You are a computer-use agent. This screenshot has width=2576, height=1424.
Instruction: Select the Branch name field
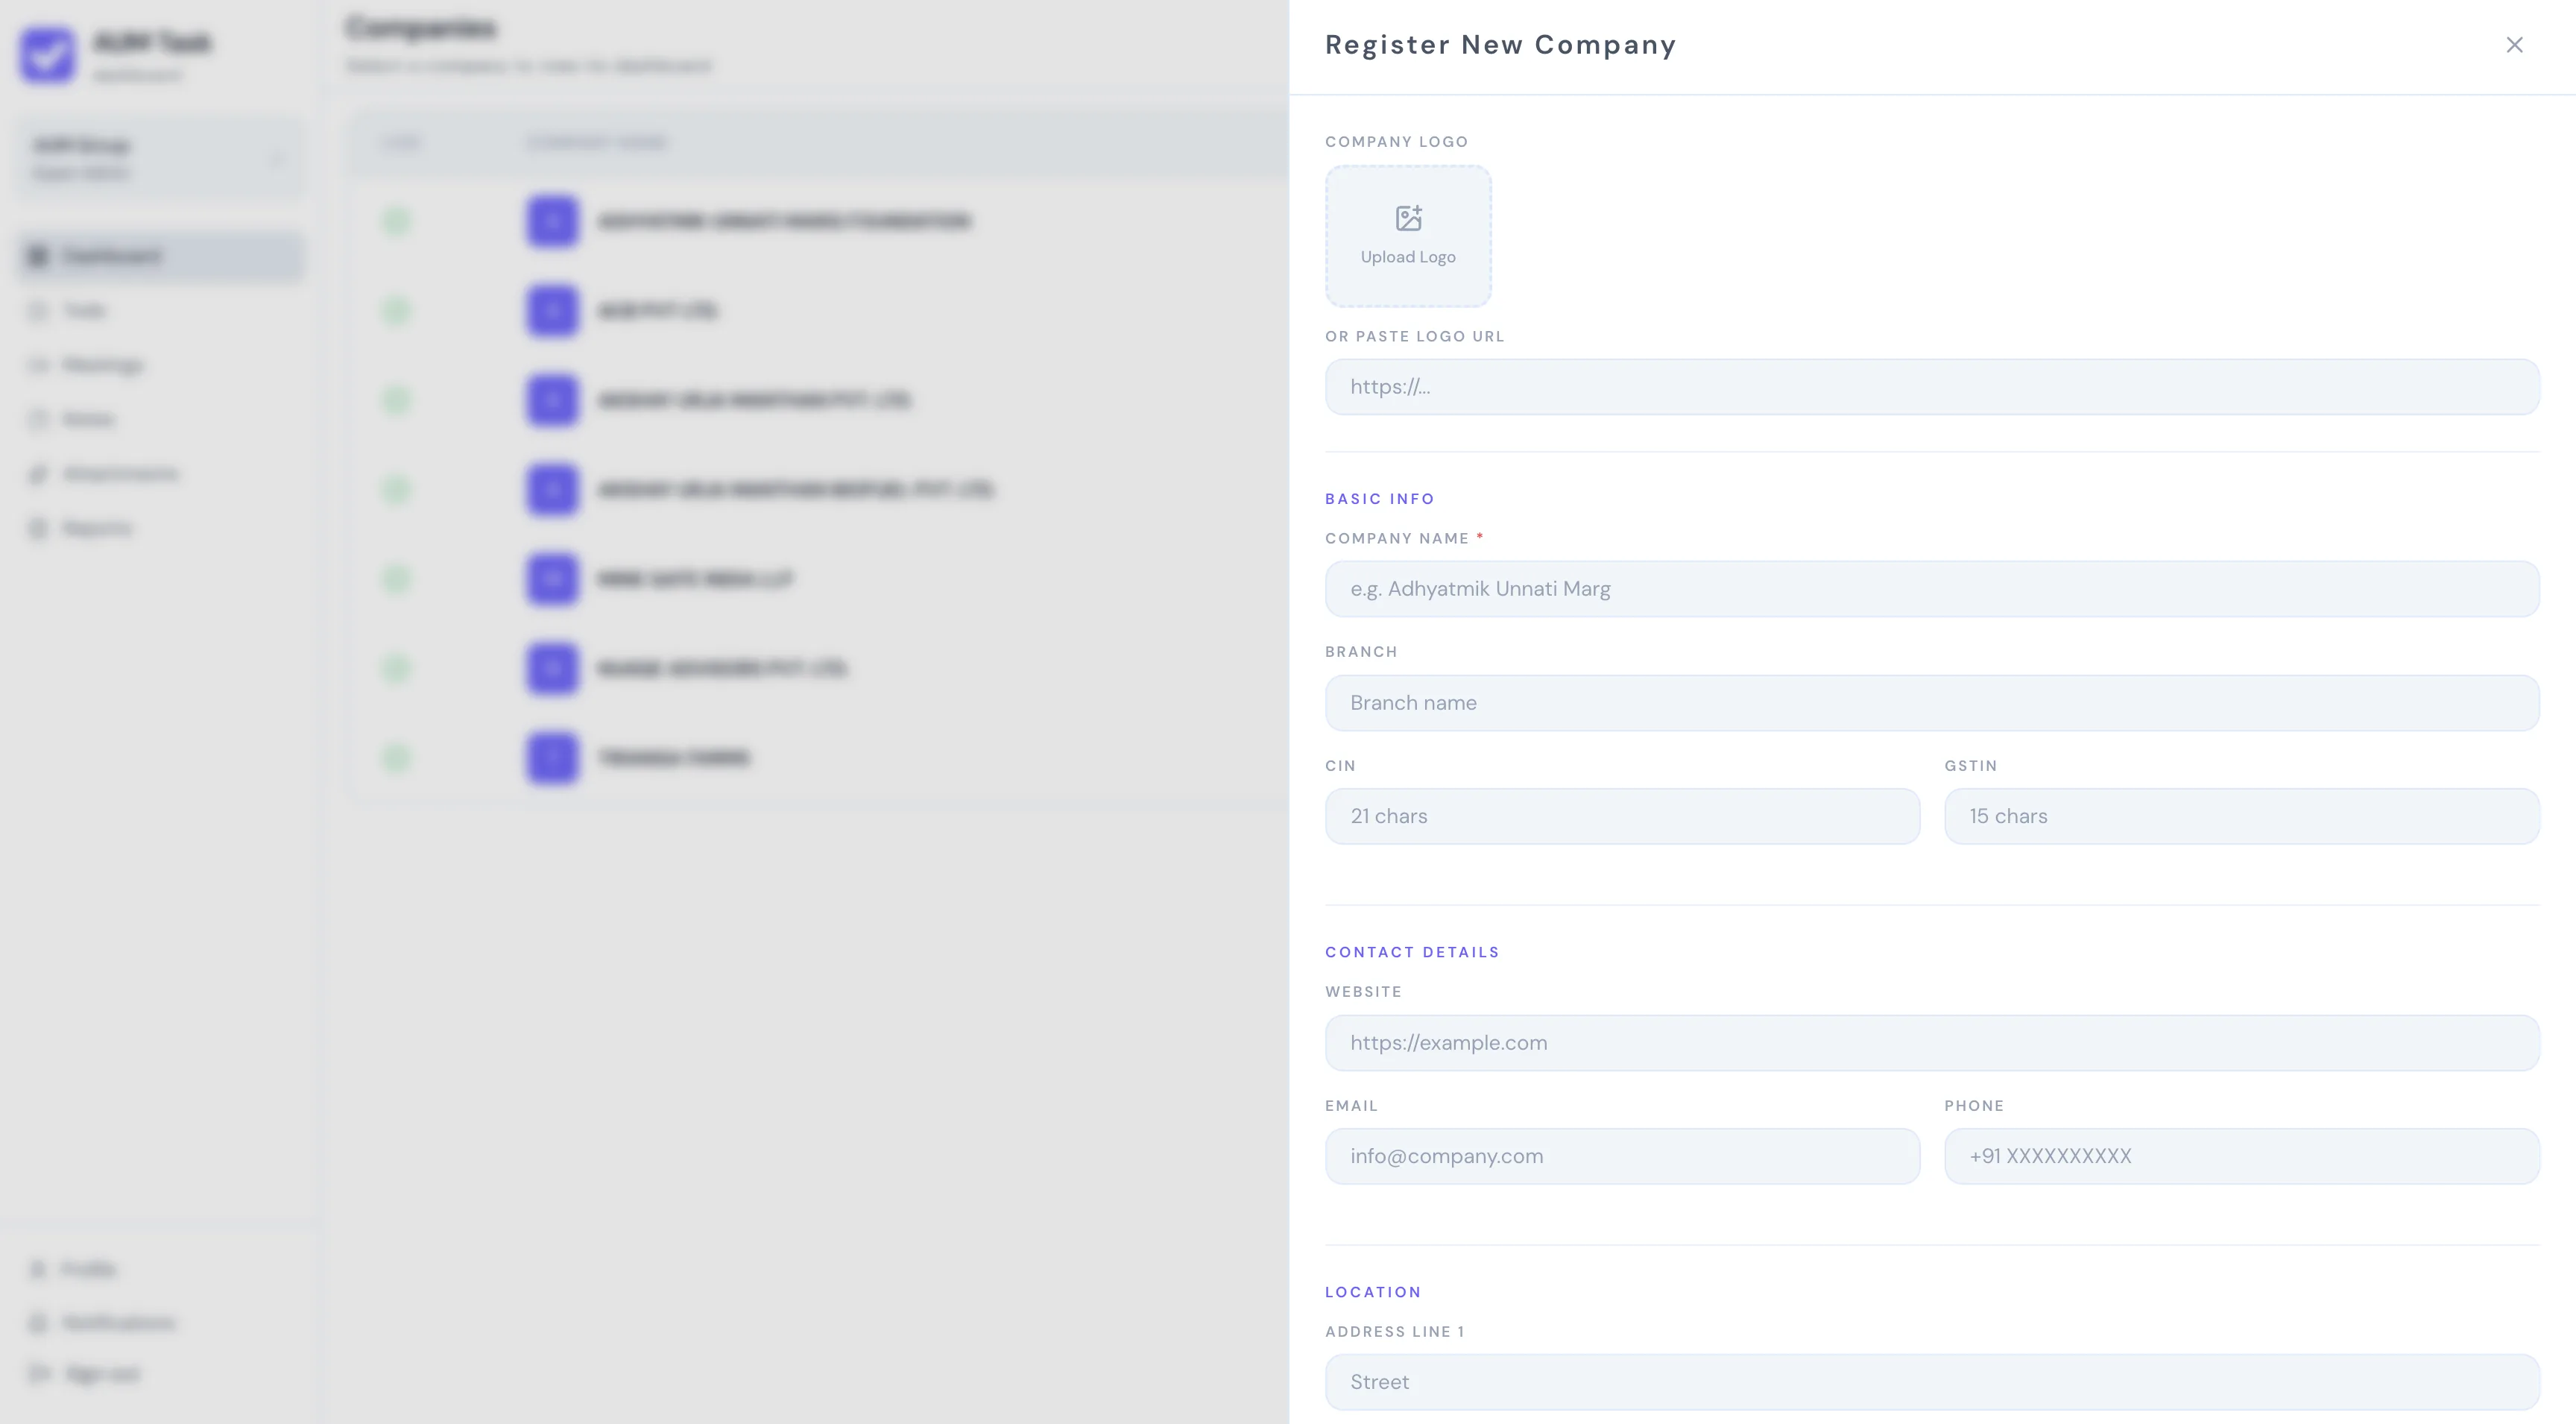1932,703
